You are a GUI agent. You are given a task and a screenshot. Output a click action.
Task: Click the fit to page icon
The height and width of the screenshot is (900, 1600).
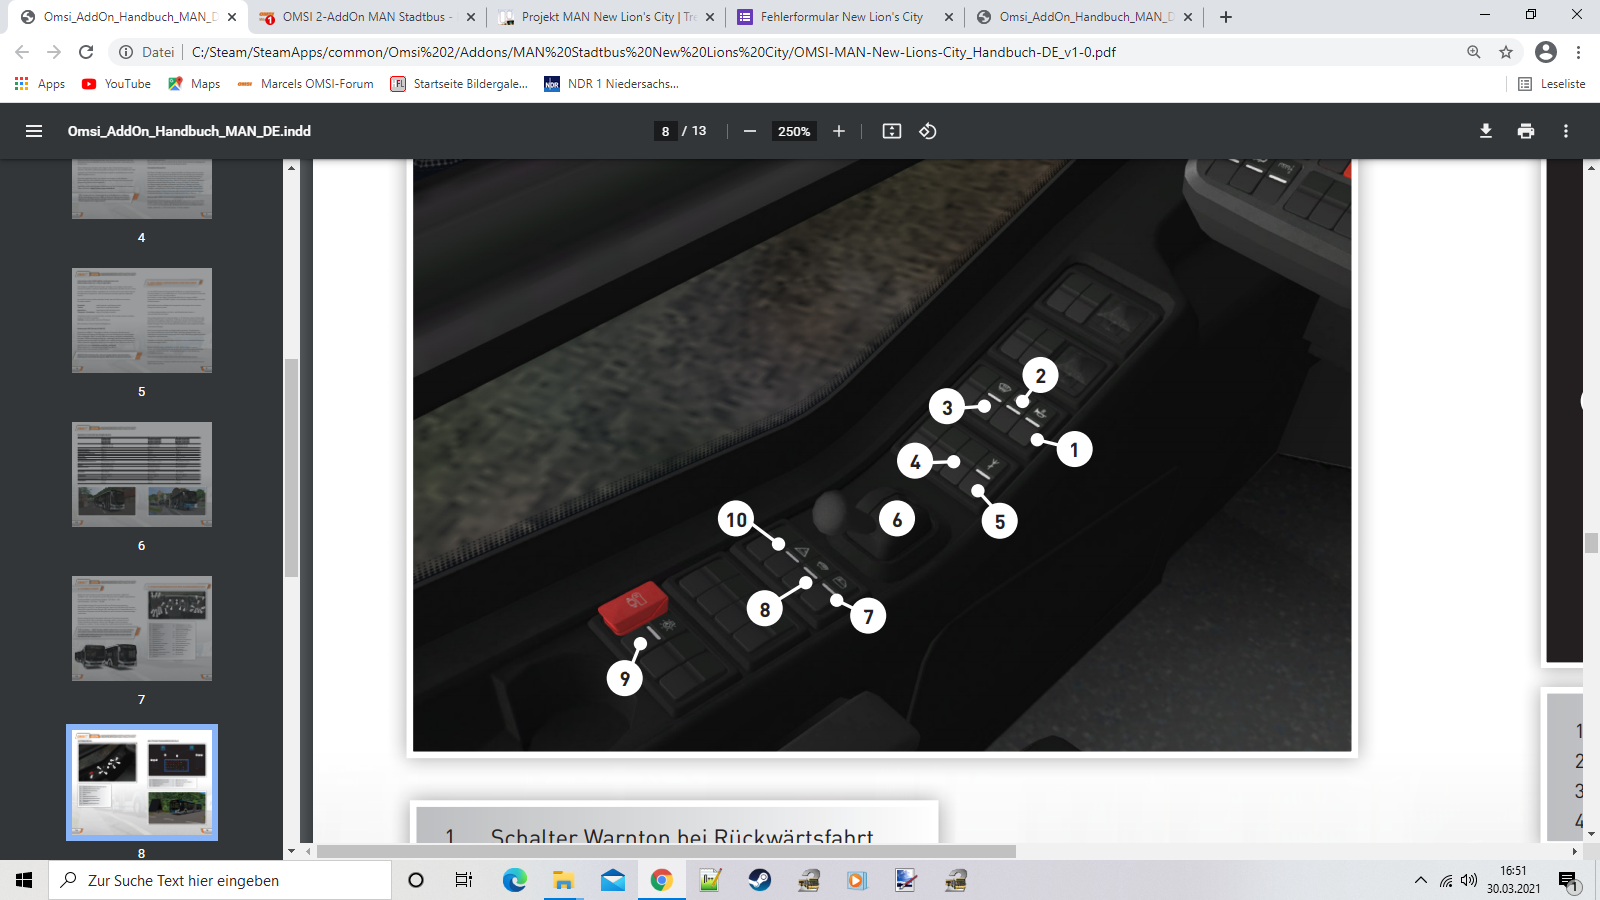pos(891,131)
